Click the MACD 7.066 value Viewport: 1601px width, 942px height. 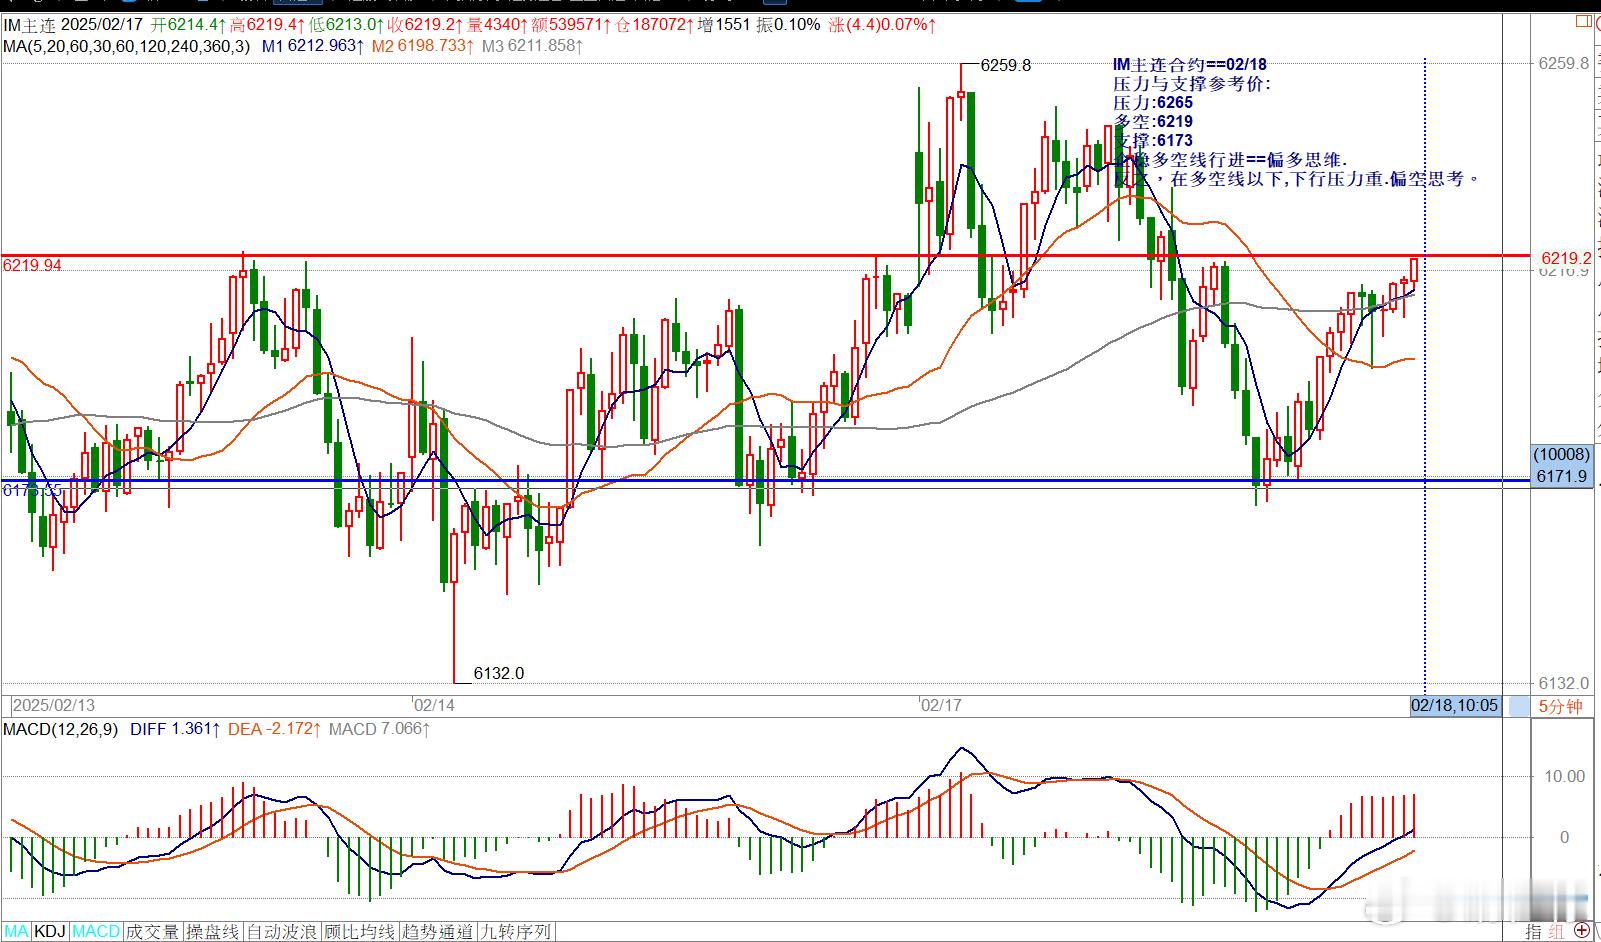379,730
